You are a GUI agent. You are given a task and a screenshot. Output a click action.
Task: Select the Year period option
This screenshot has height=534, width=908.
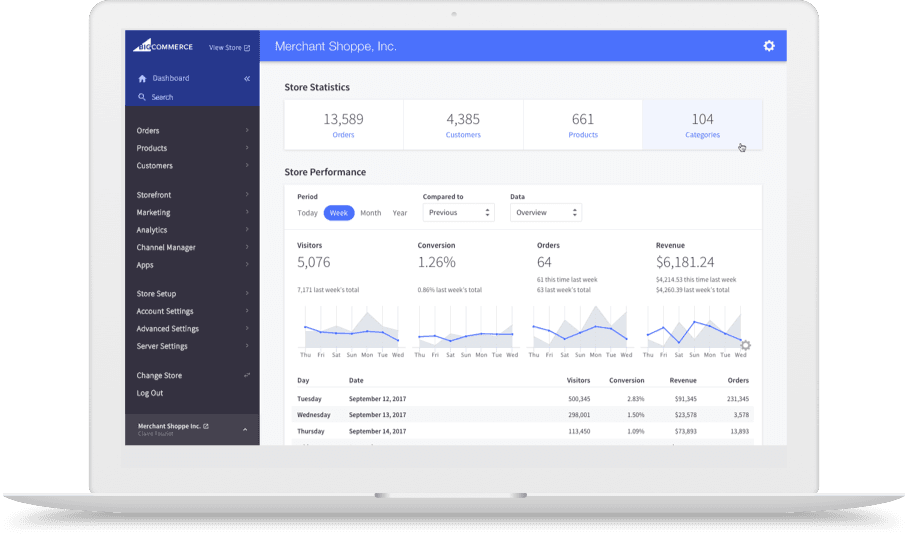[x=400, y=213]
